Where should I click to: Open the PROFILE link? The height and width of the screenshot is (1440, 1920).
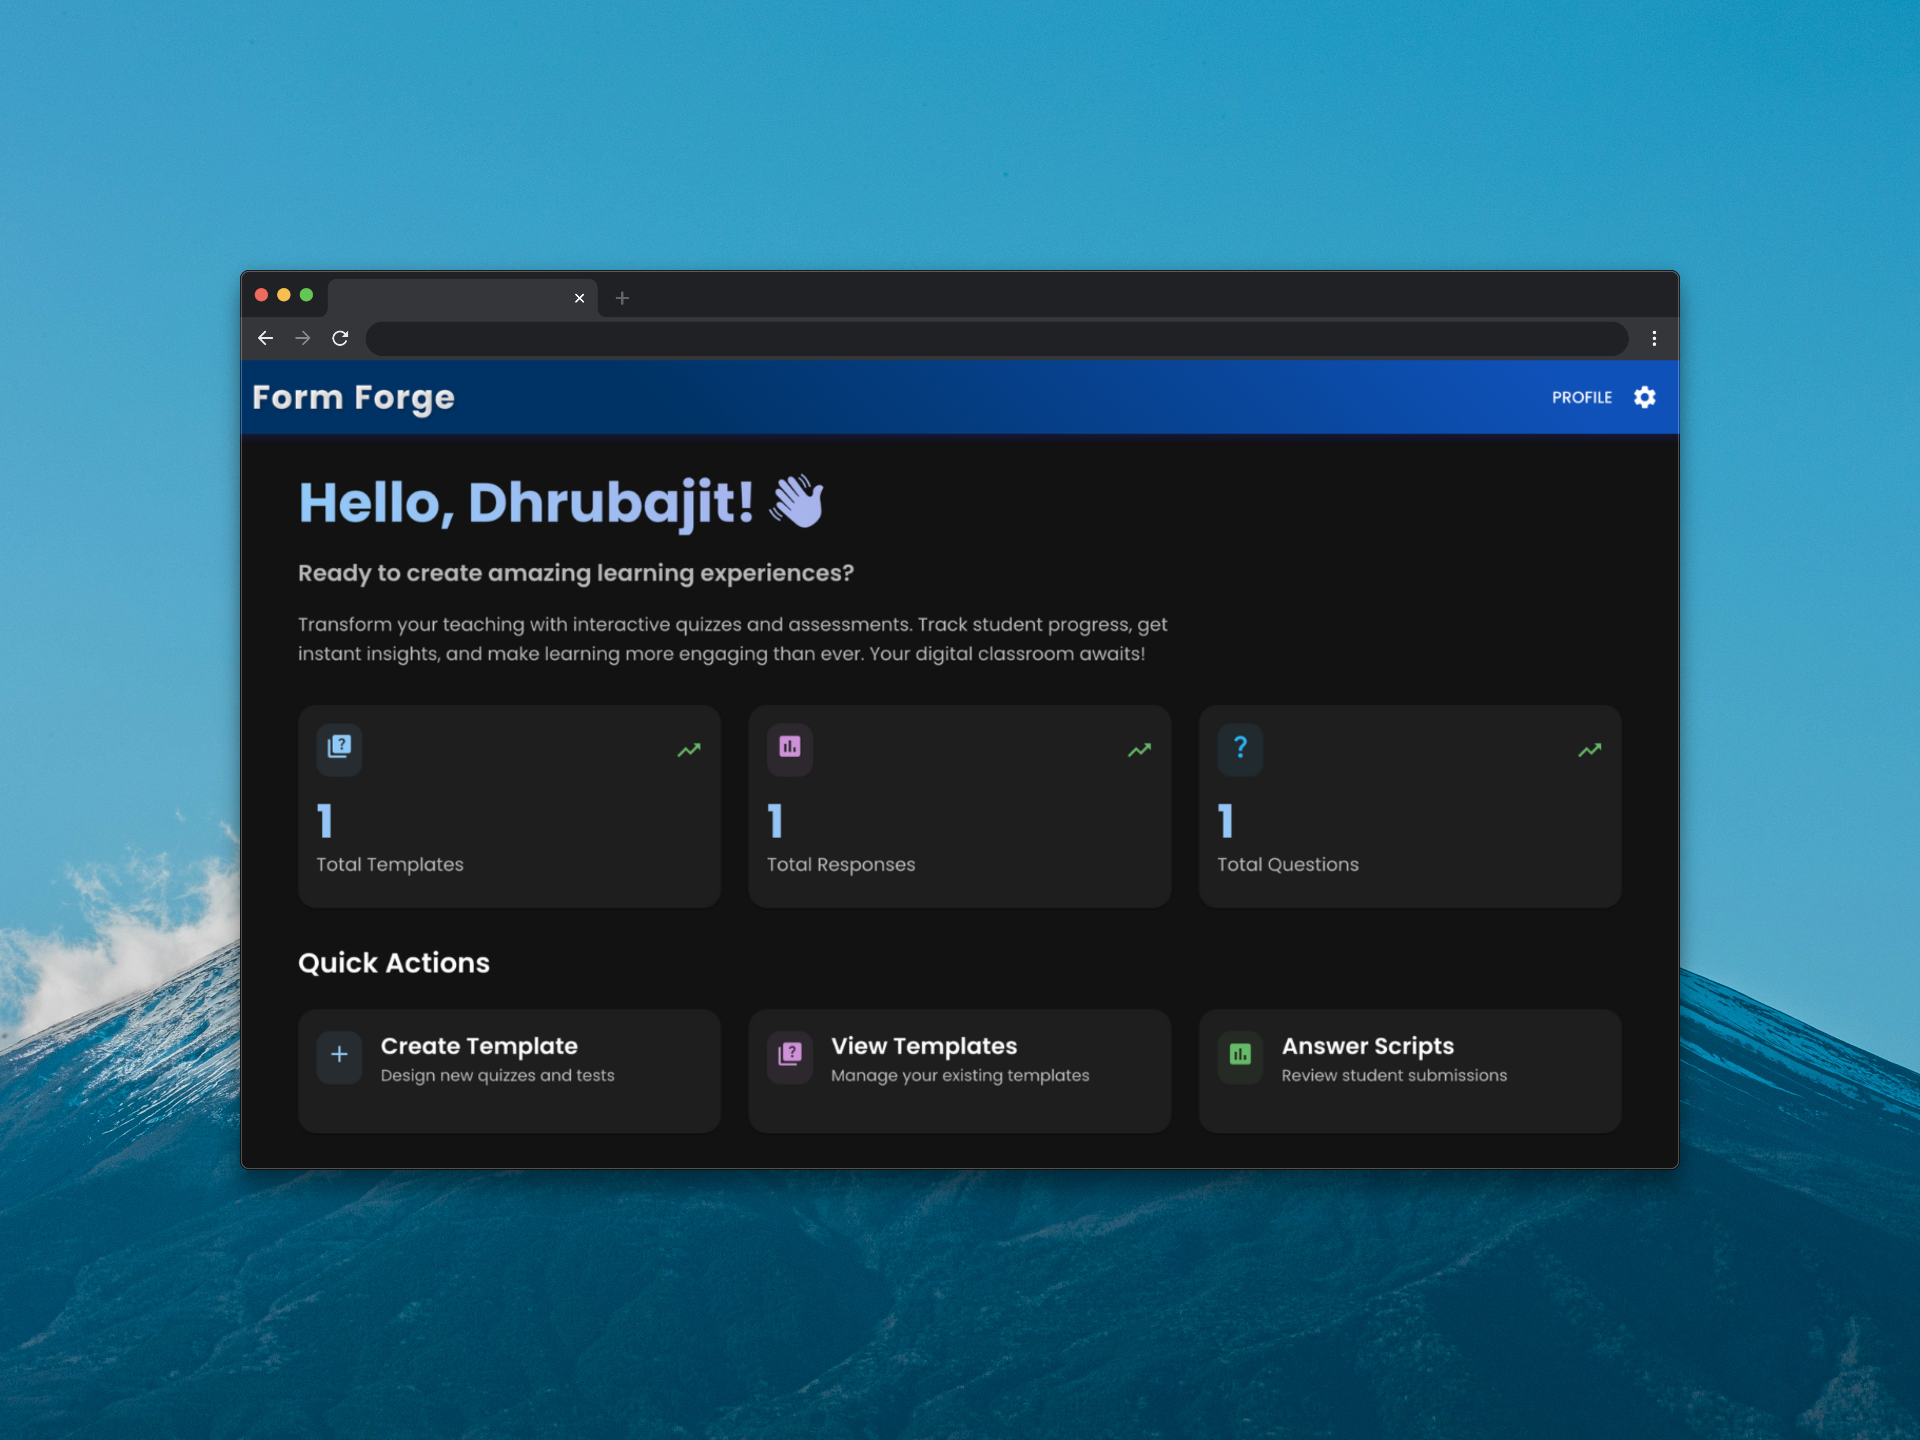click(1581, 397)
